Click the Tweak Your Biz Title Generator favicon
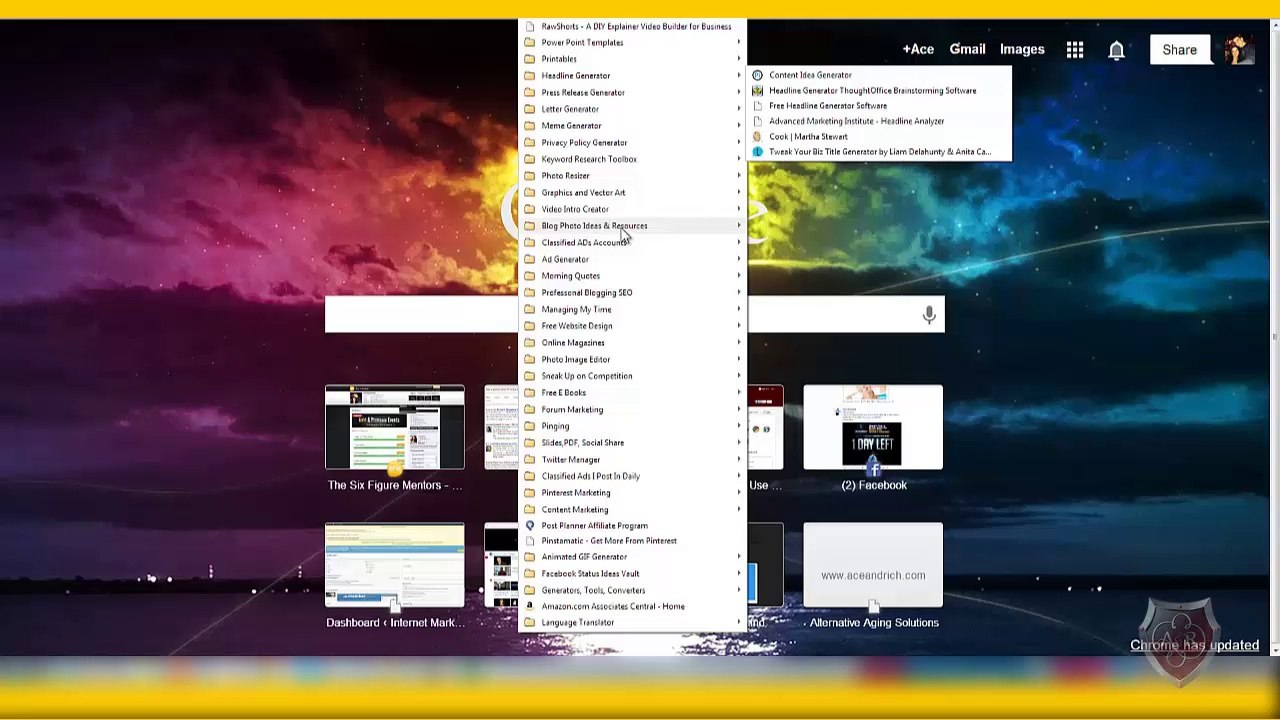The height and width of the screenshot is (720, 1280). (x=757, y=152)
